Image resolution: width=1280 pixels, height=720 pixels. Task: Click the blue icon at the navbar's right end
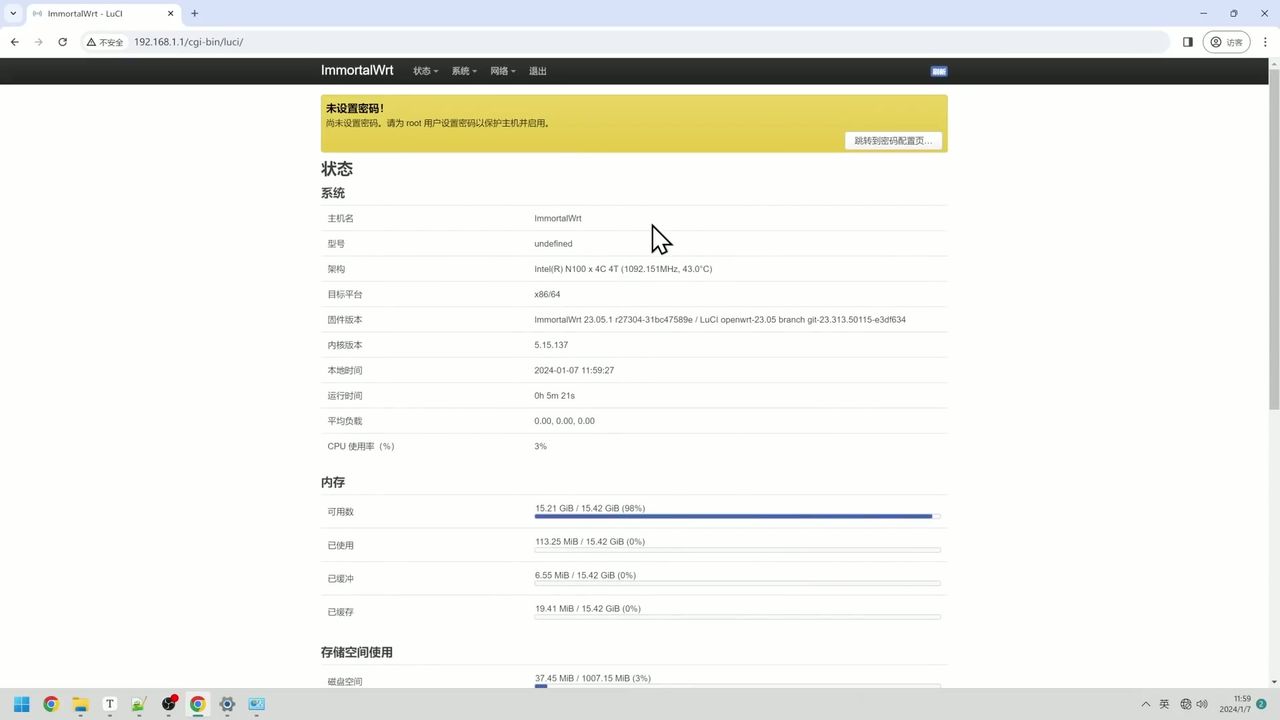[x=938, y=71]
